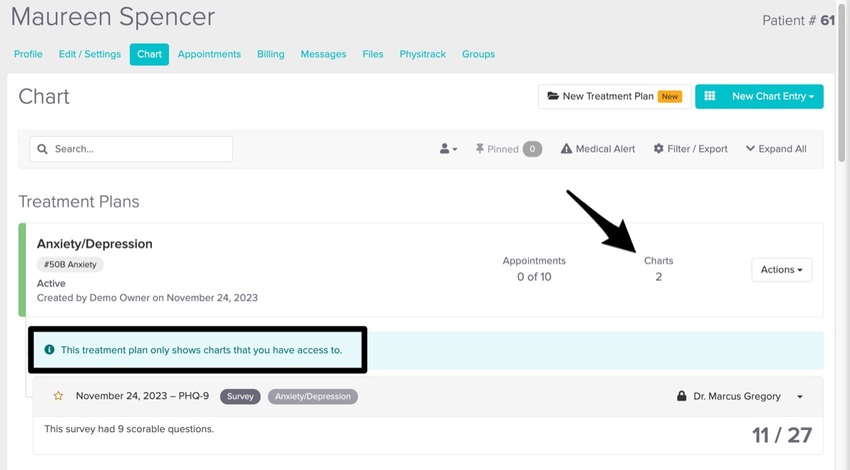Open the Billing tab
This screenshot has width=850, height=470.
[x=270, y=54]
